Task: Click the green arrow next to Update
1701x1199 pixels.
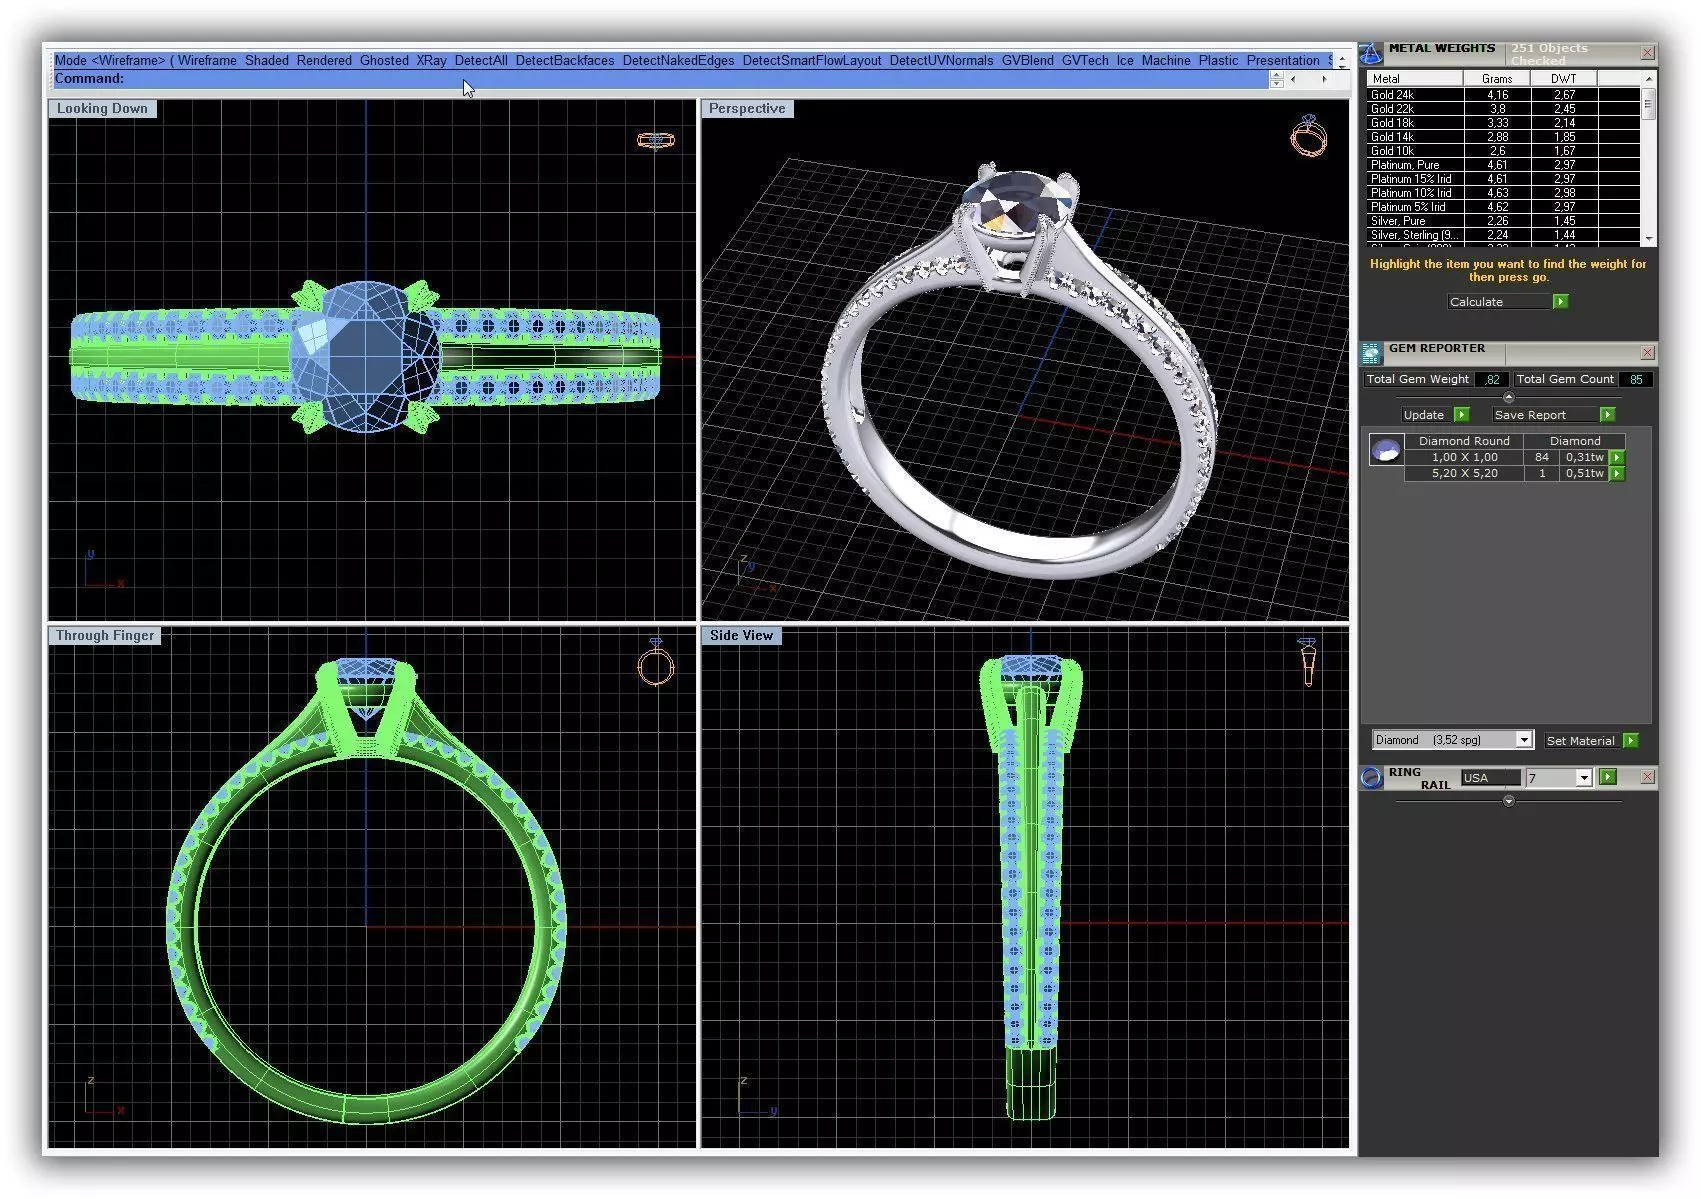Action: (1461, 414)
